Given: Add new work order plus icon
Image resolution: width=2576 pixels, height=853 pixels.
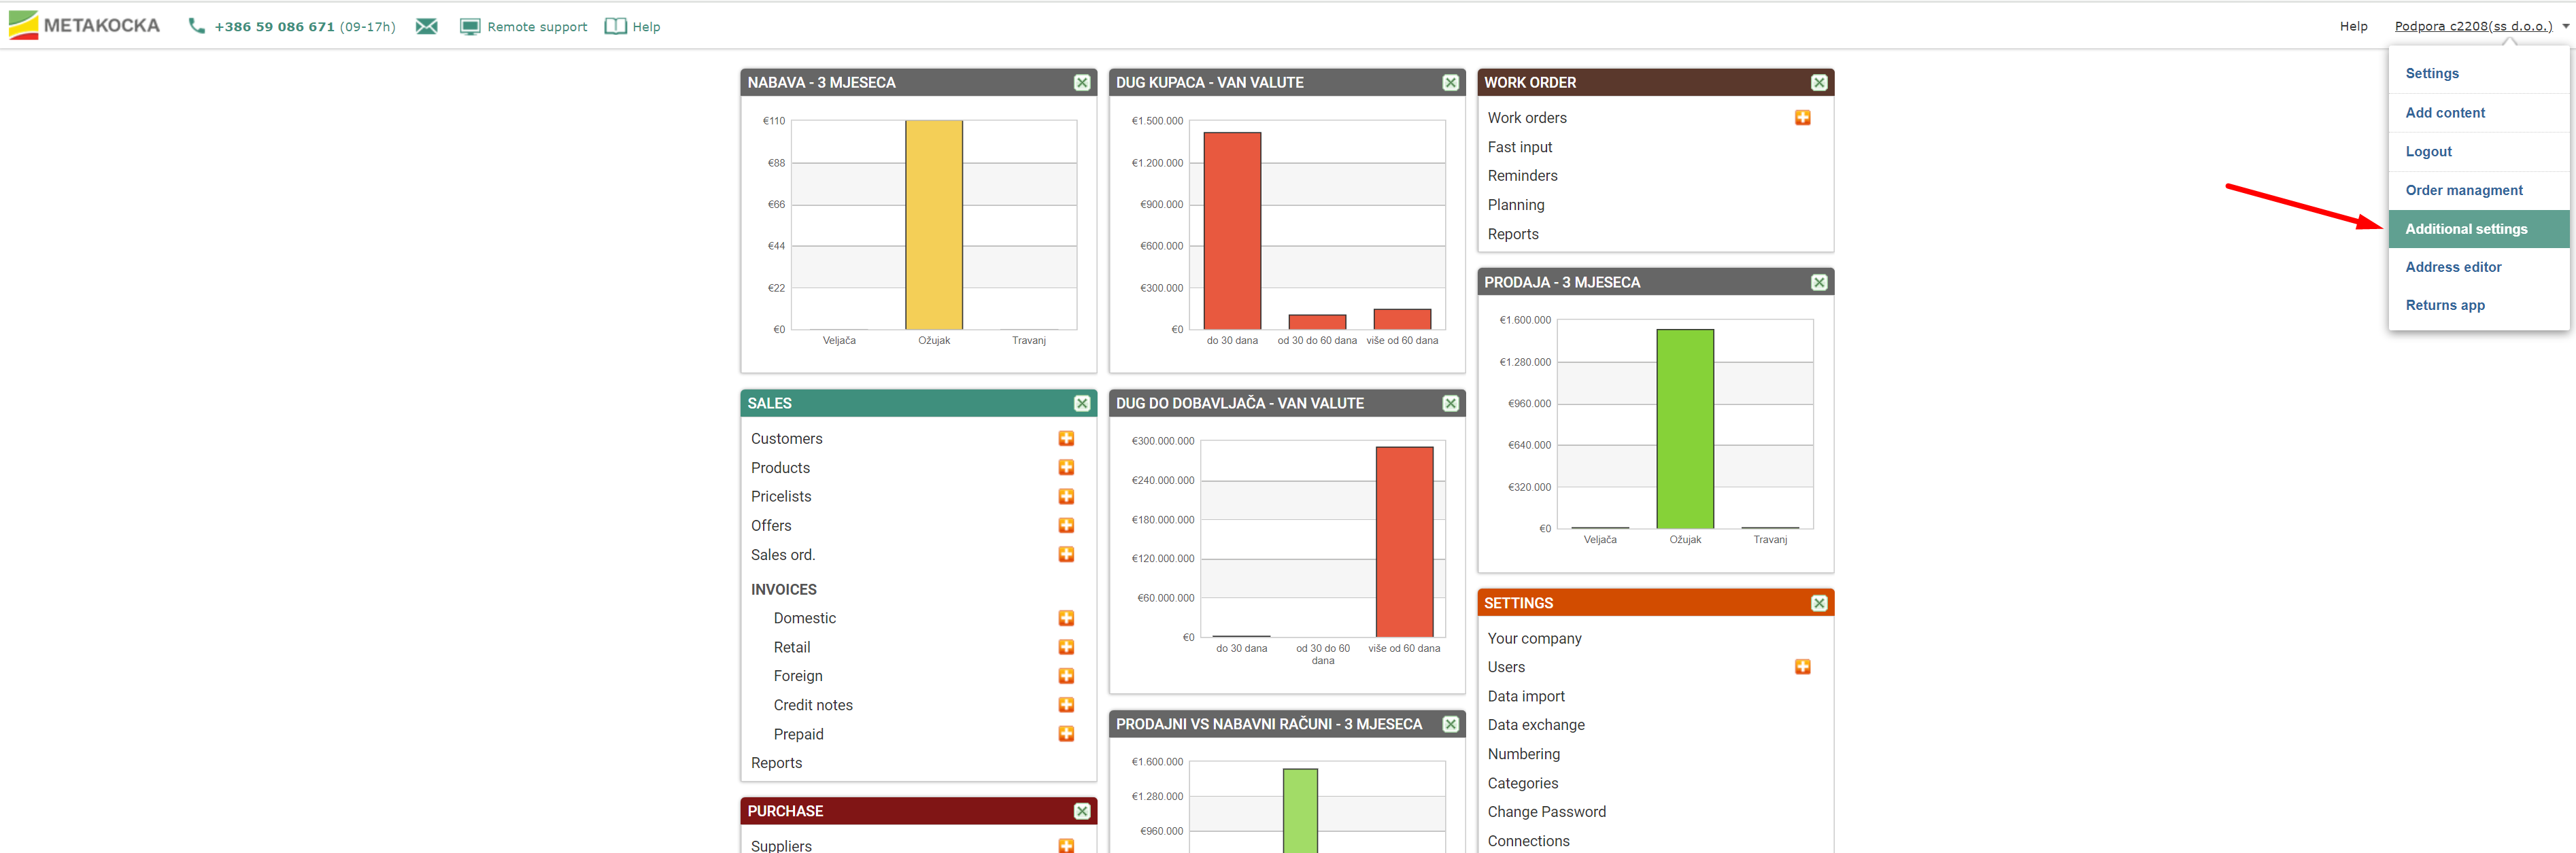Looking at the screenshot, I should [x=1802, y=118].
